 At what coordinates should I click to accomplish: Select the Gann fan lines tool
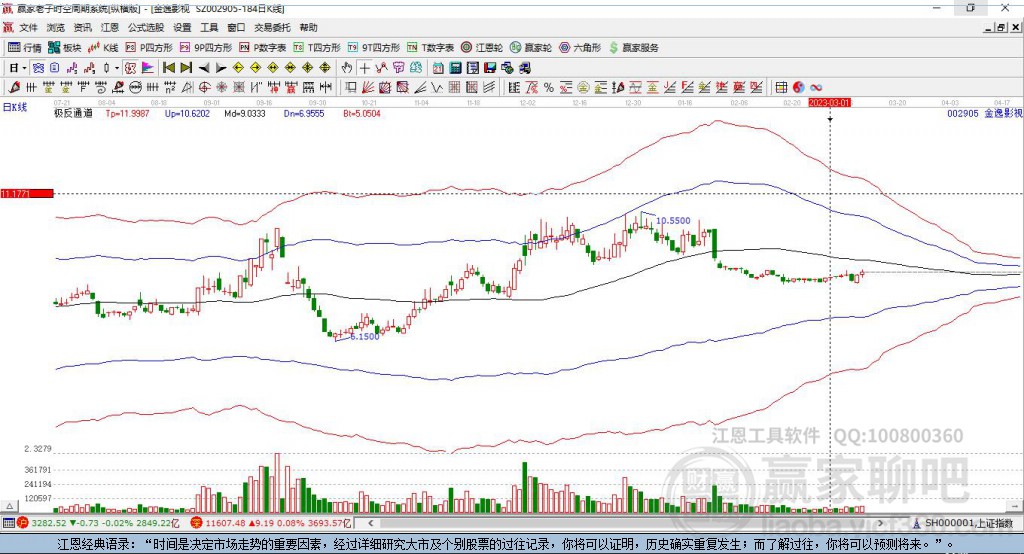[x=367, y=87]
